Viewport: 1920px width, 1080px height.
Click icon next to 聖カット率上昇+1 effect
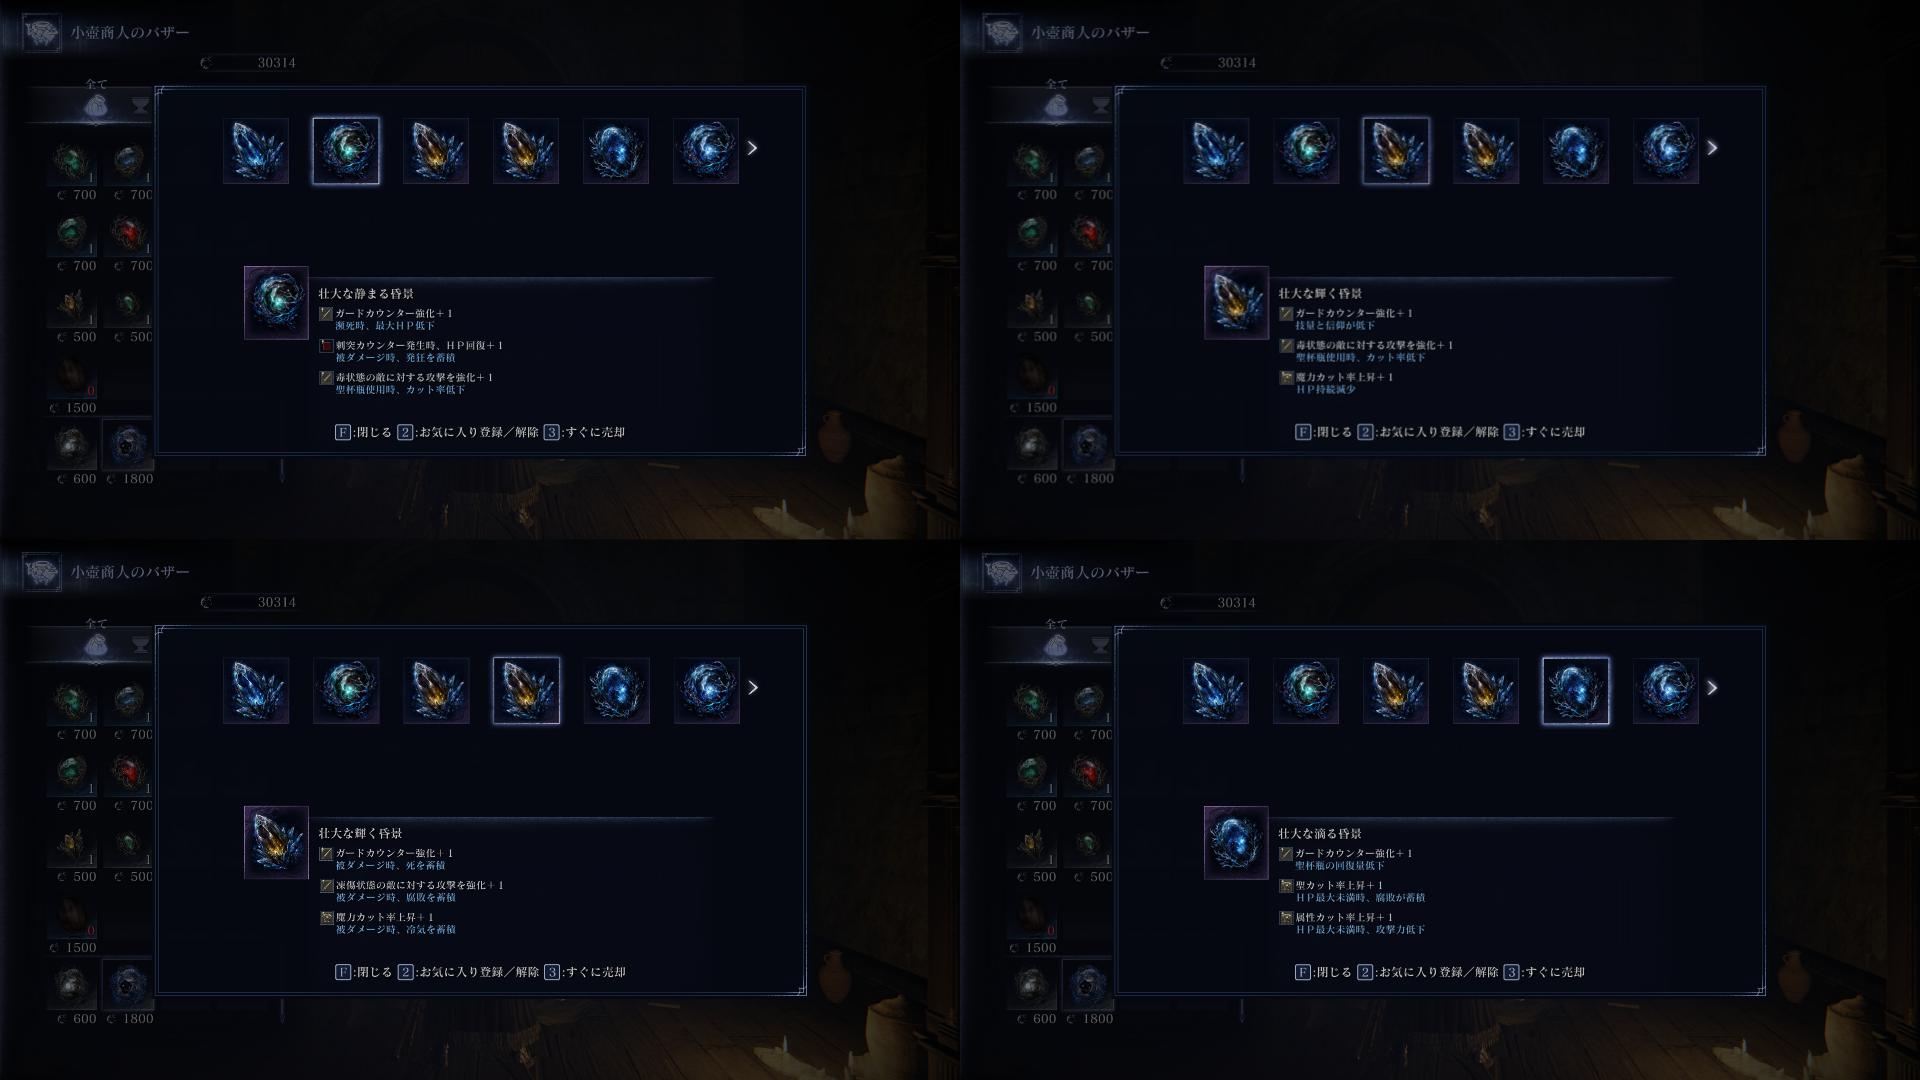(x=1286, y=886)
